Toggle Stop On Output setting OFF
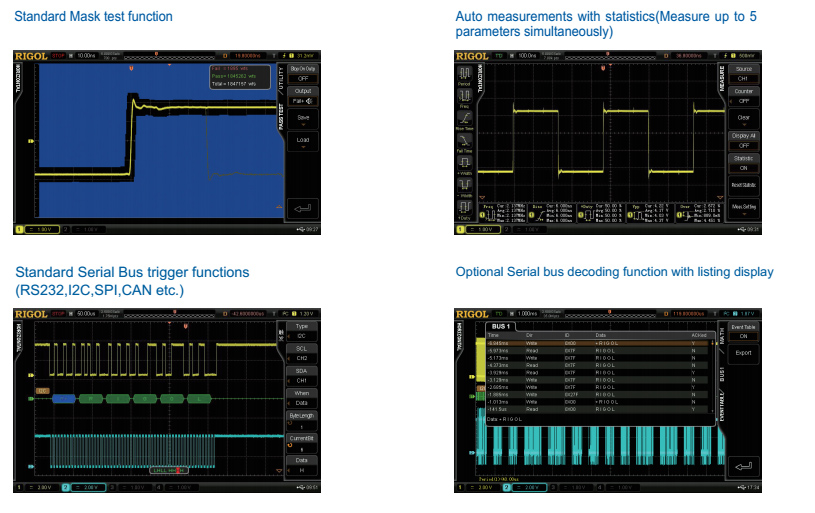The height and width of the screenshot is (513, 815). click(304, 73)
